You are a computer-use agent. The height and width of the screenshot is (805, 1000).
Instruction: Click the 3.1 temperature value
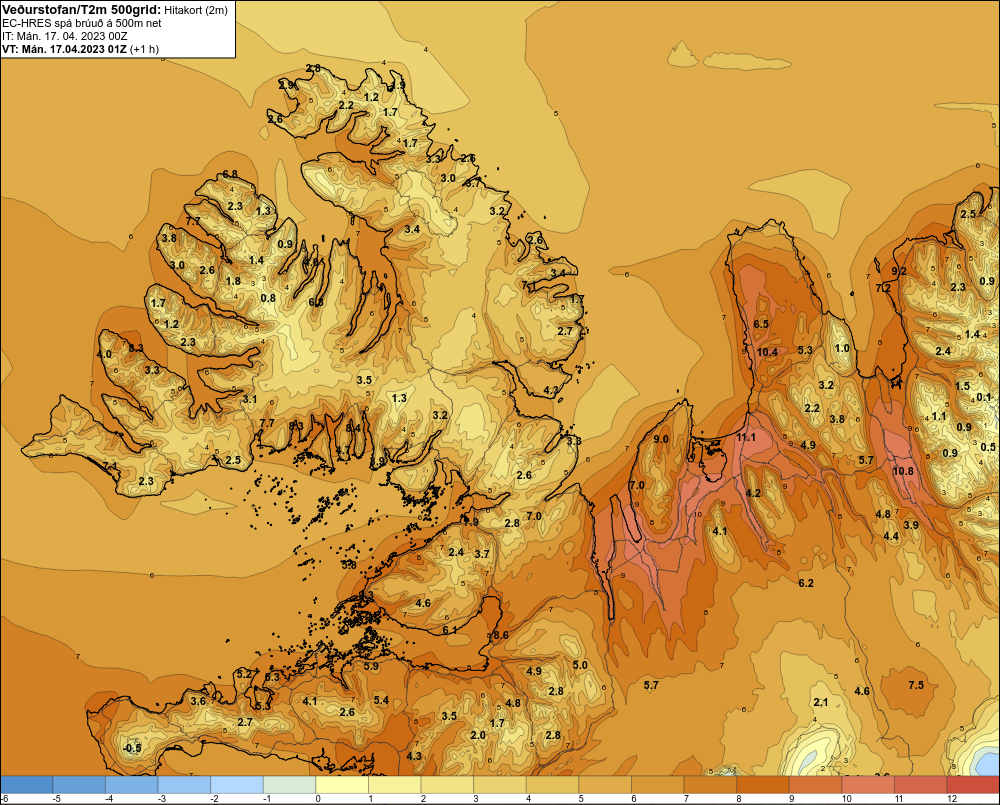point(249,399)
